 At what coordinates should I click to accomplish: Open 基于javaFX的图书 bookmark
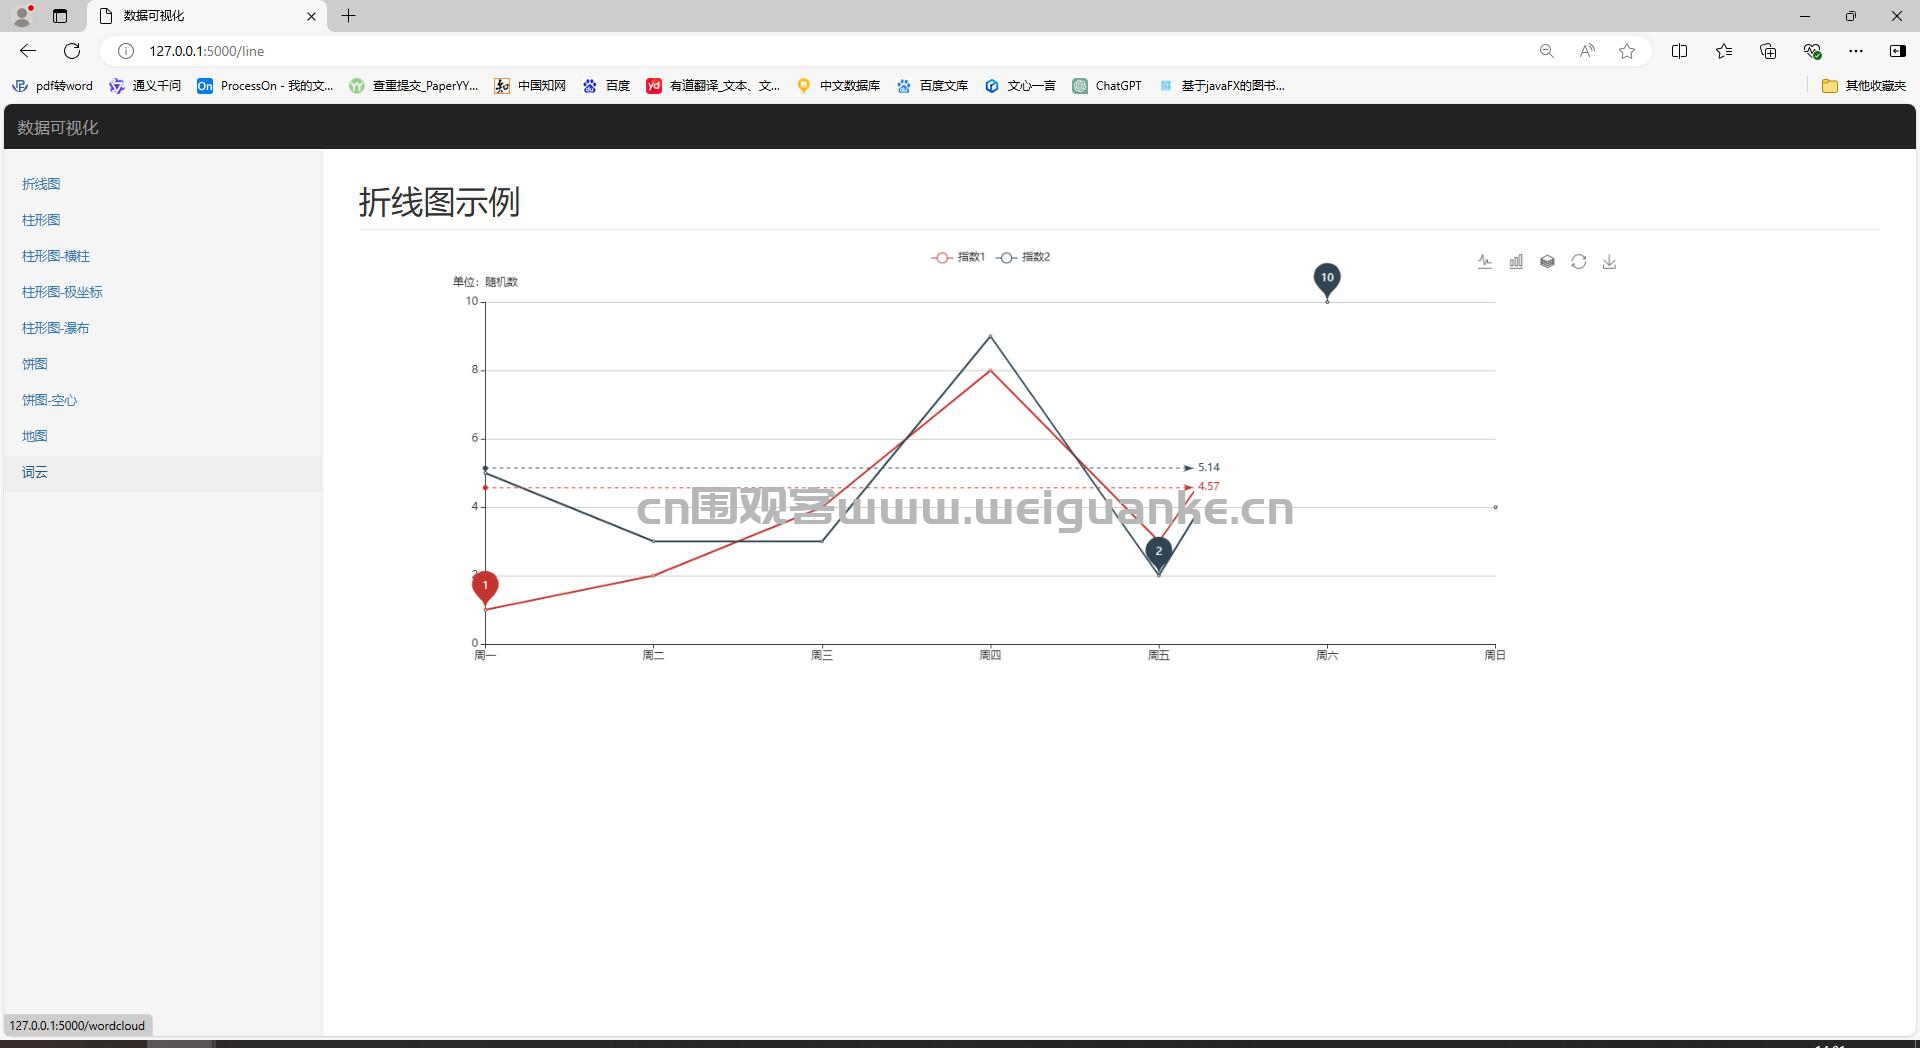[x=1222, y=86]
